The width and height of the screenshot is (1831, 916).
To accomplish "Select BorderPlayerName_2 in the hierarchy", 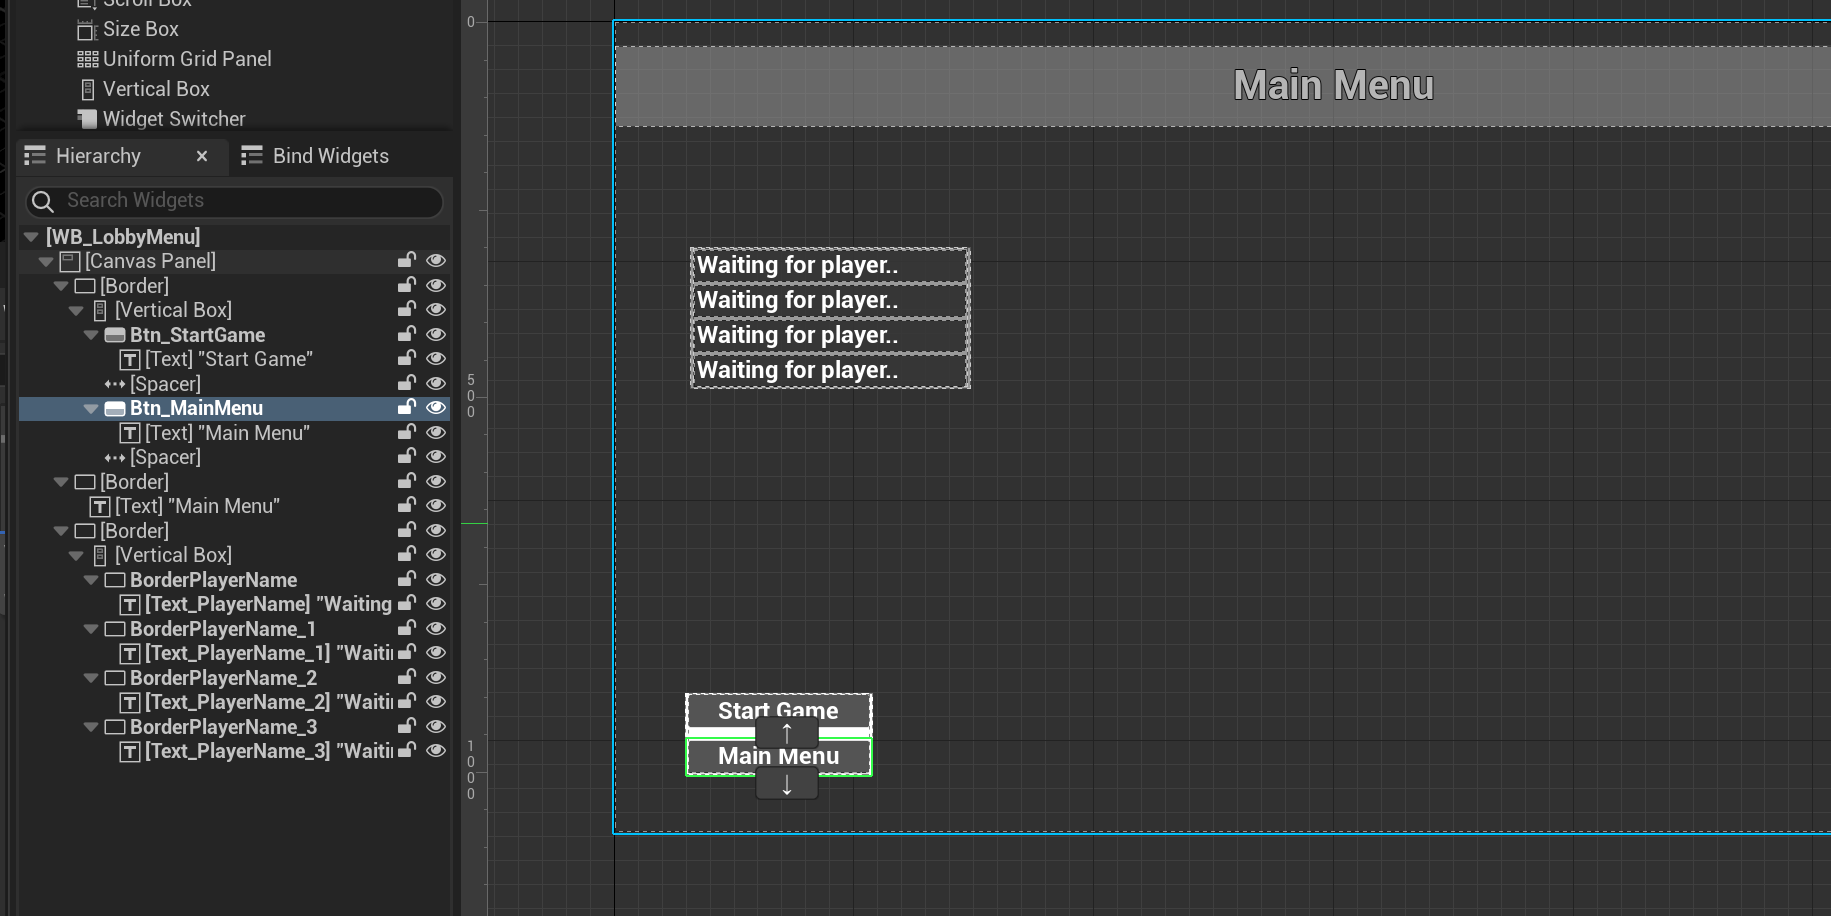I will click(234, 678).
